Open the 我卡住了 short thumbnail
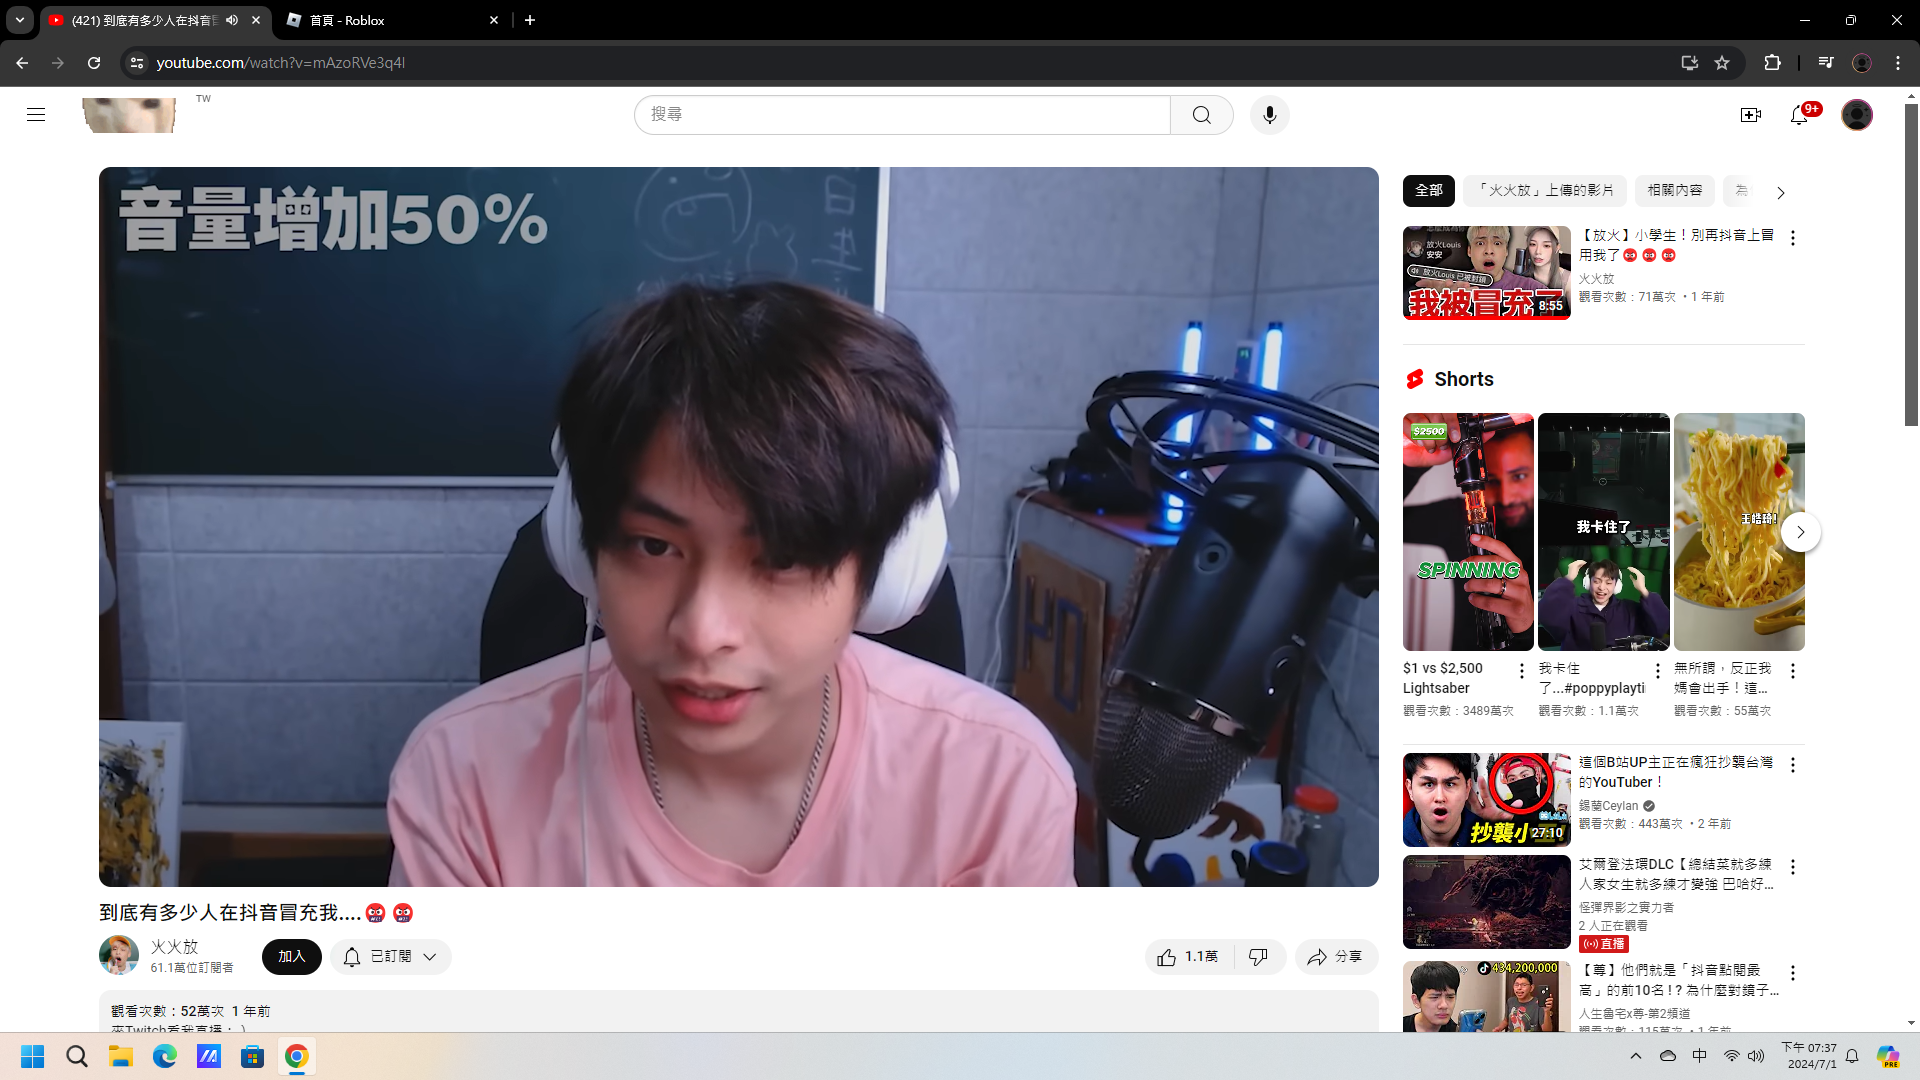The image size is (1920, 1080). tap(1604, 532)
